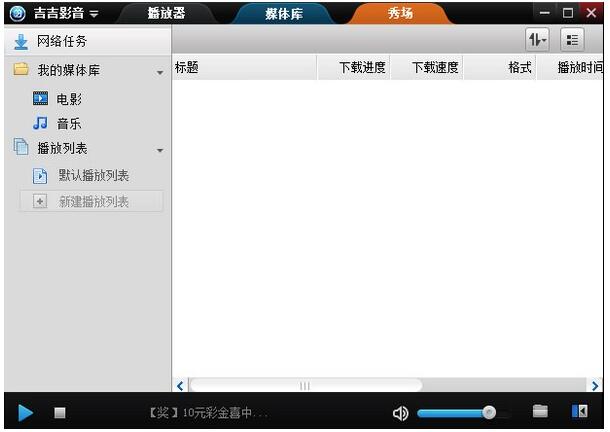Image resolution: width=610 pixels, height=432 pixels.
Task: Click the yellow folder icon of 我的媒体库
Action: tap(21, 69)
